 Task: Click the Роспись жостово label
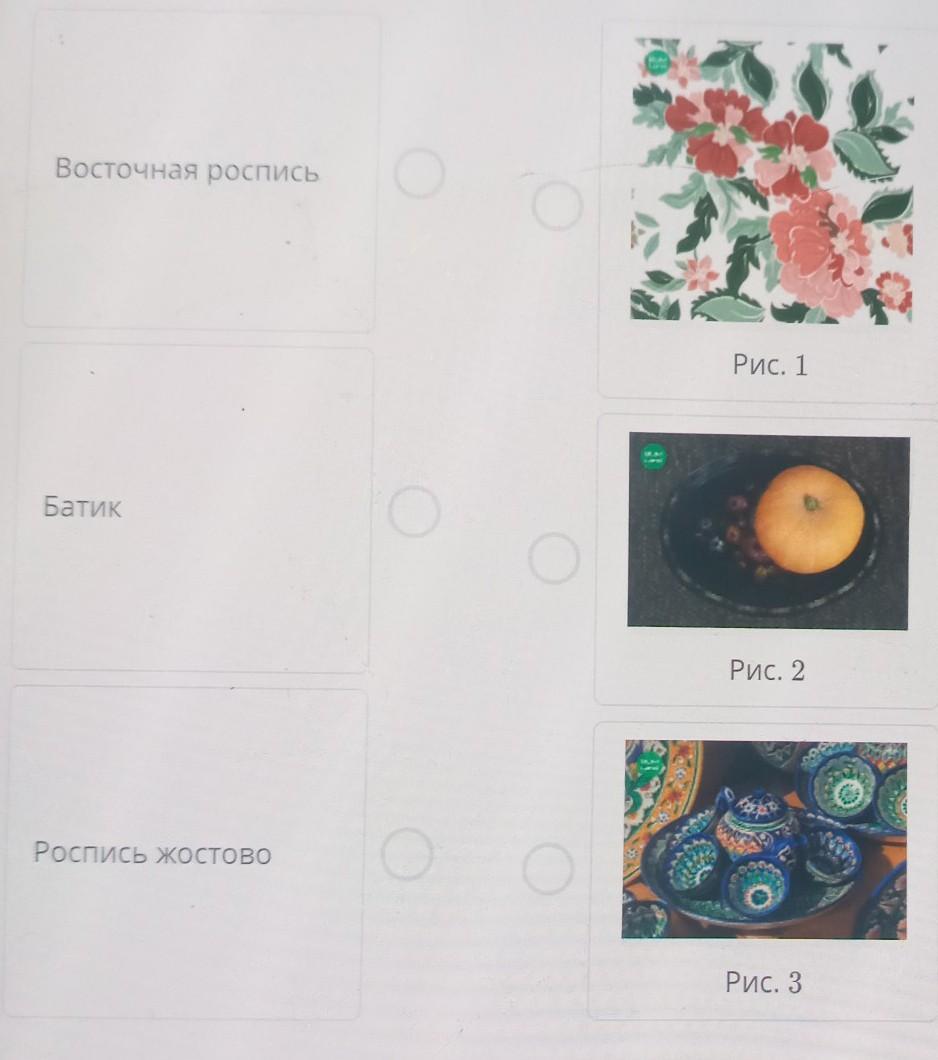click(153, 853)
